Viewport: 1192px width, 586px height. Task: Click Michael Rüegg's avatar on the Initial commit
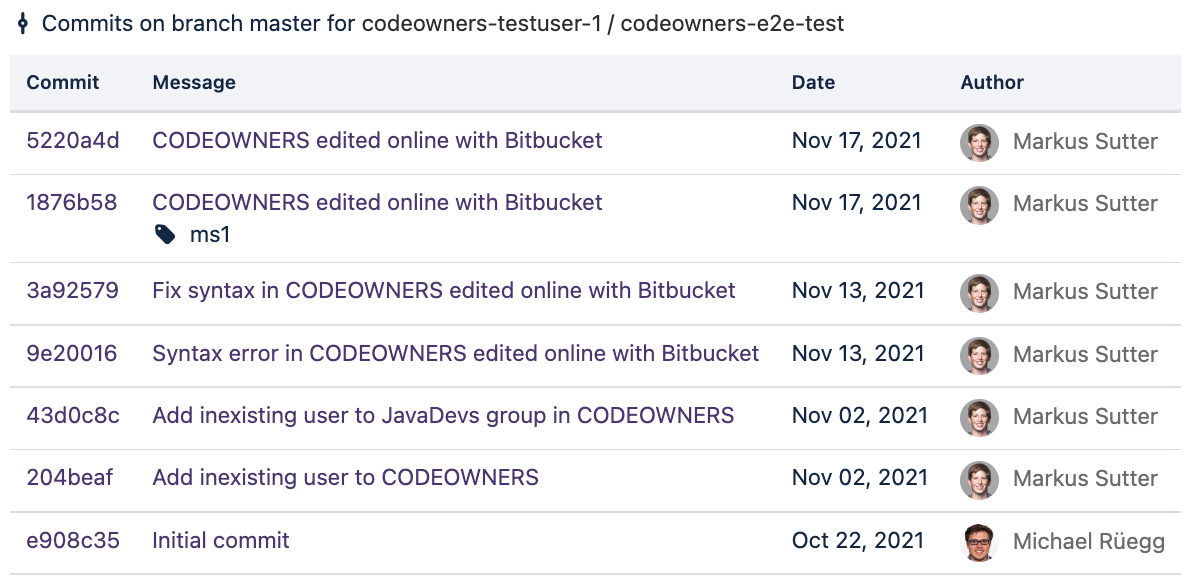tap(979, 541)
